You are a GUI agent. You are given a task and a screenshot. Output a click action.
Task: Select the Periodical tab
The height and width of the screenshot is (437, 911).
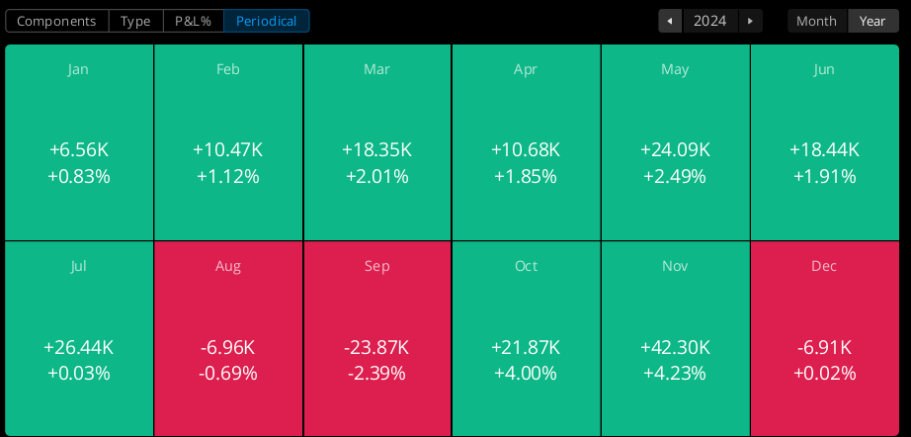tap(266, 21)
